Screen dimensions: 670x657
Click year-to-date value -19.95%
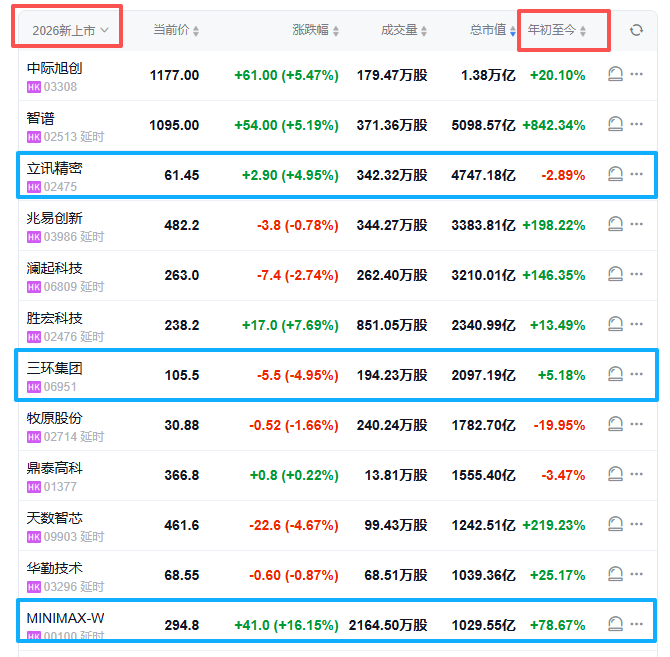tap(559, 425)
